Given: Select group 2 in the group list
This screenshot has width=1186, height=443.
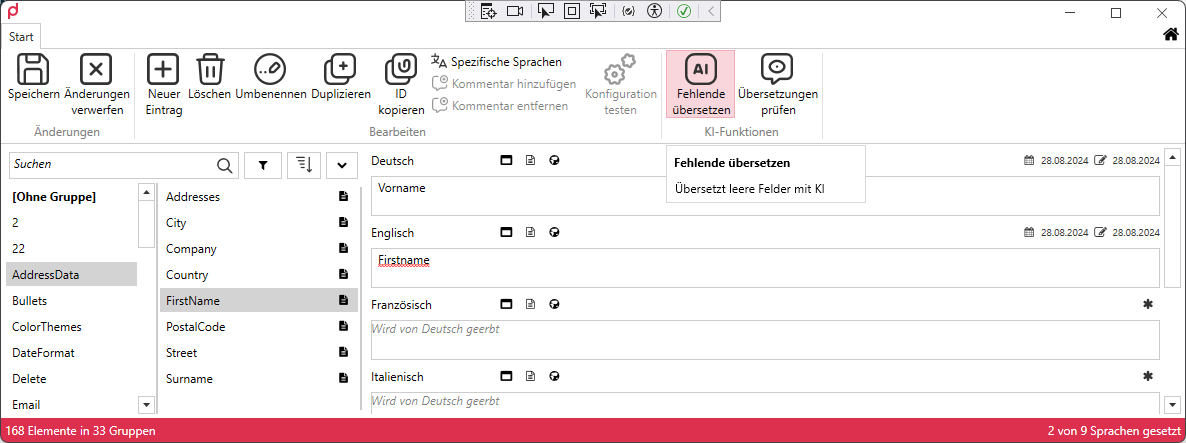Looking at the screenshot, I should pos(71,223).
